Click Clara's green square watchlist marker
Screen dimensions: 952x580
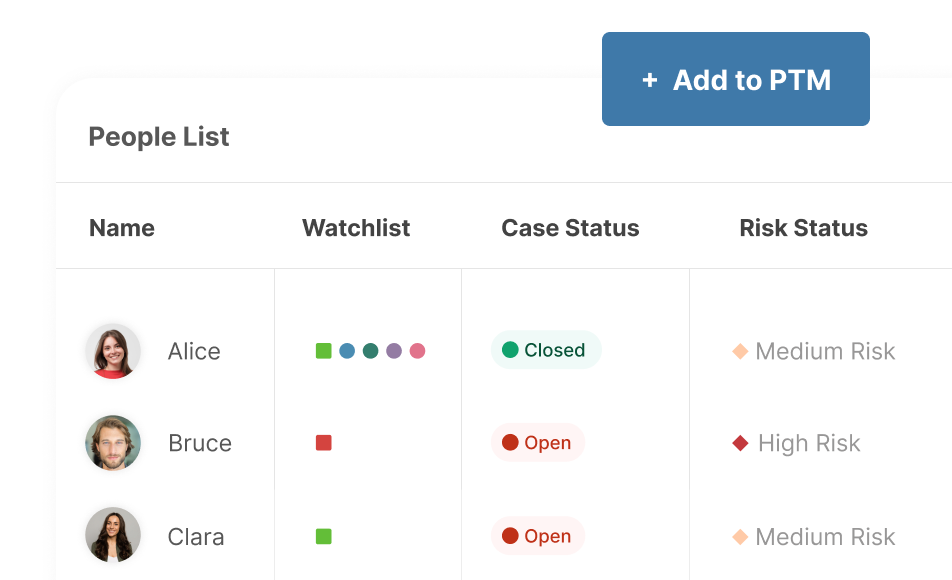[x=324, y=536]
